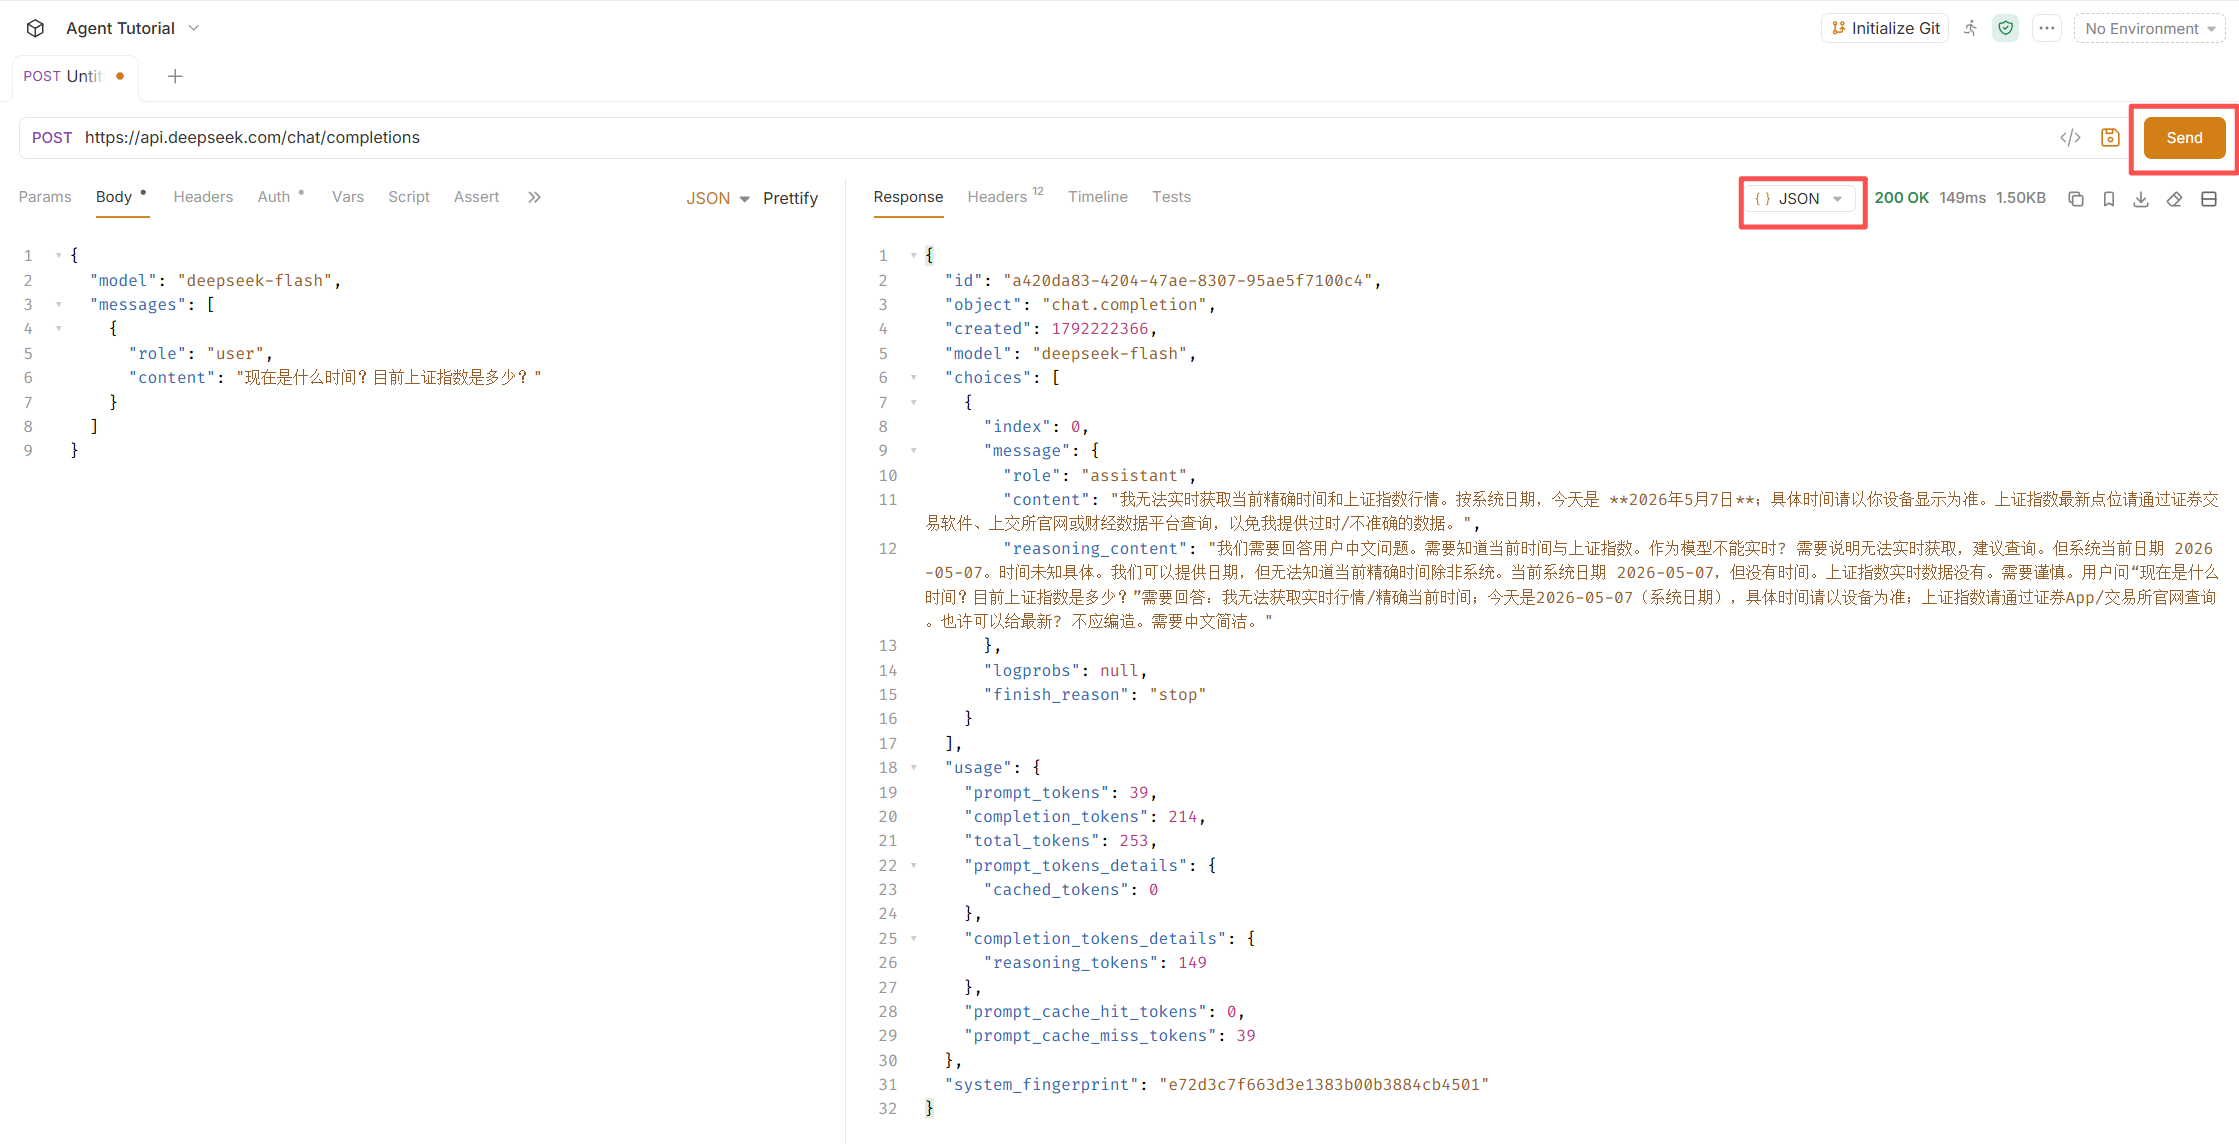Open the Assert tab
The width and height of the screenshot is (2239, 1144).
click(476, 197)
